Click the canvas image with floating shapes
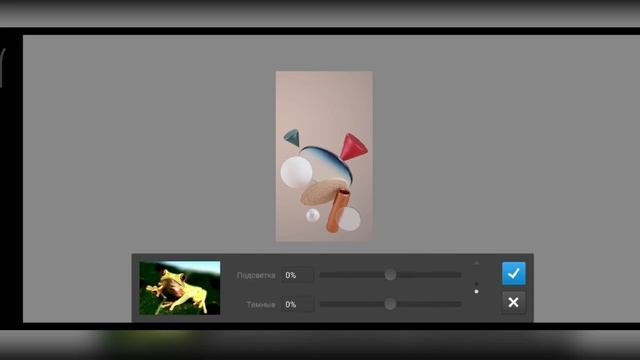 pos(324,156)
